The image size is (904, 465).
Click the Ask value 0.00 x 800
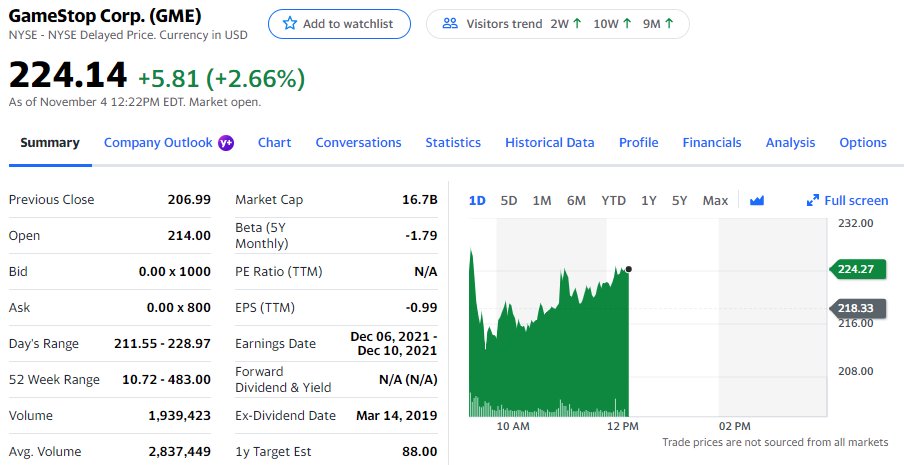(179, 307)
